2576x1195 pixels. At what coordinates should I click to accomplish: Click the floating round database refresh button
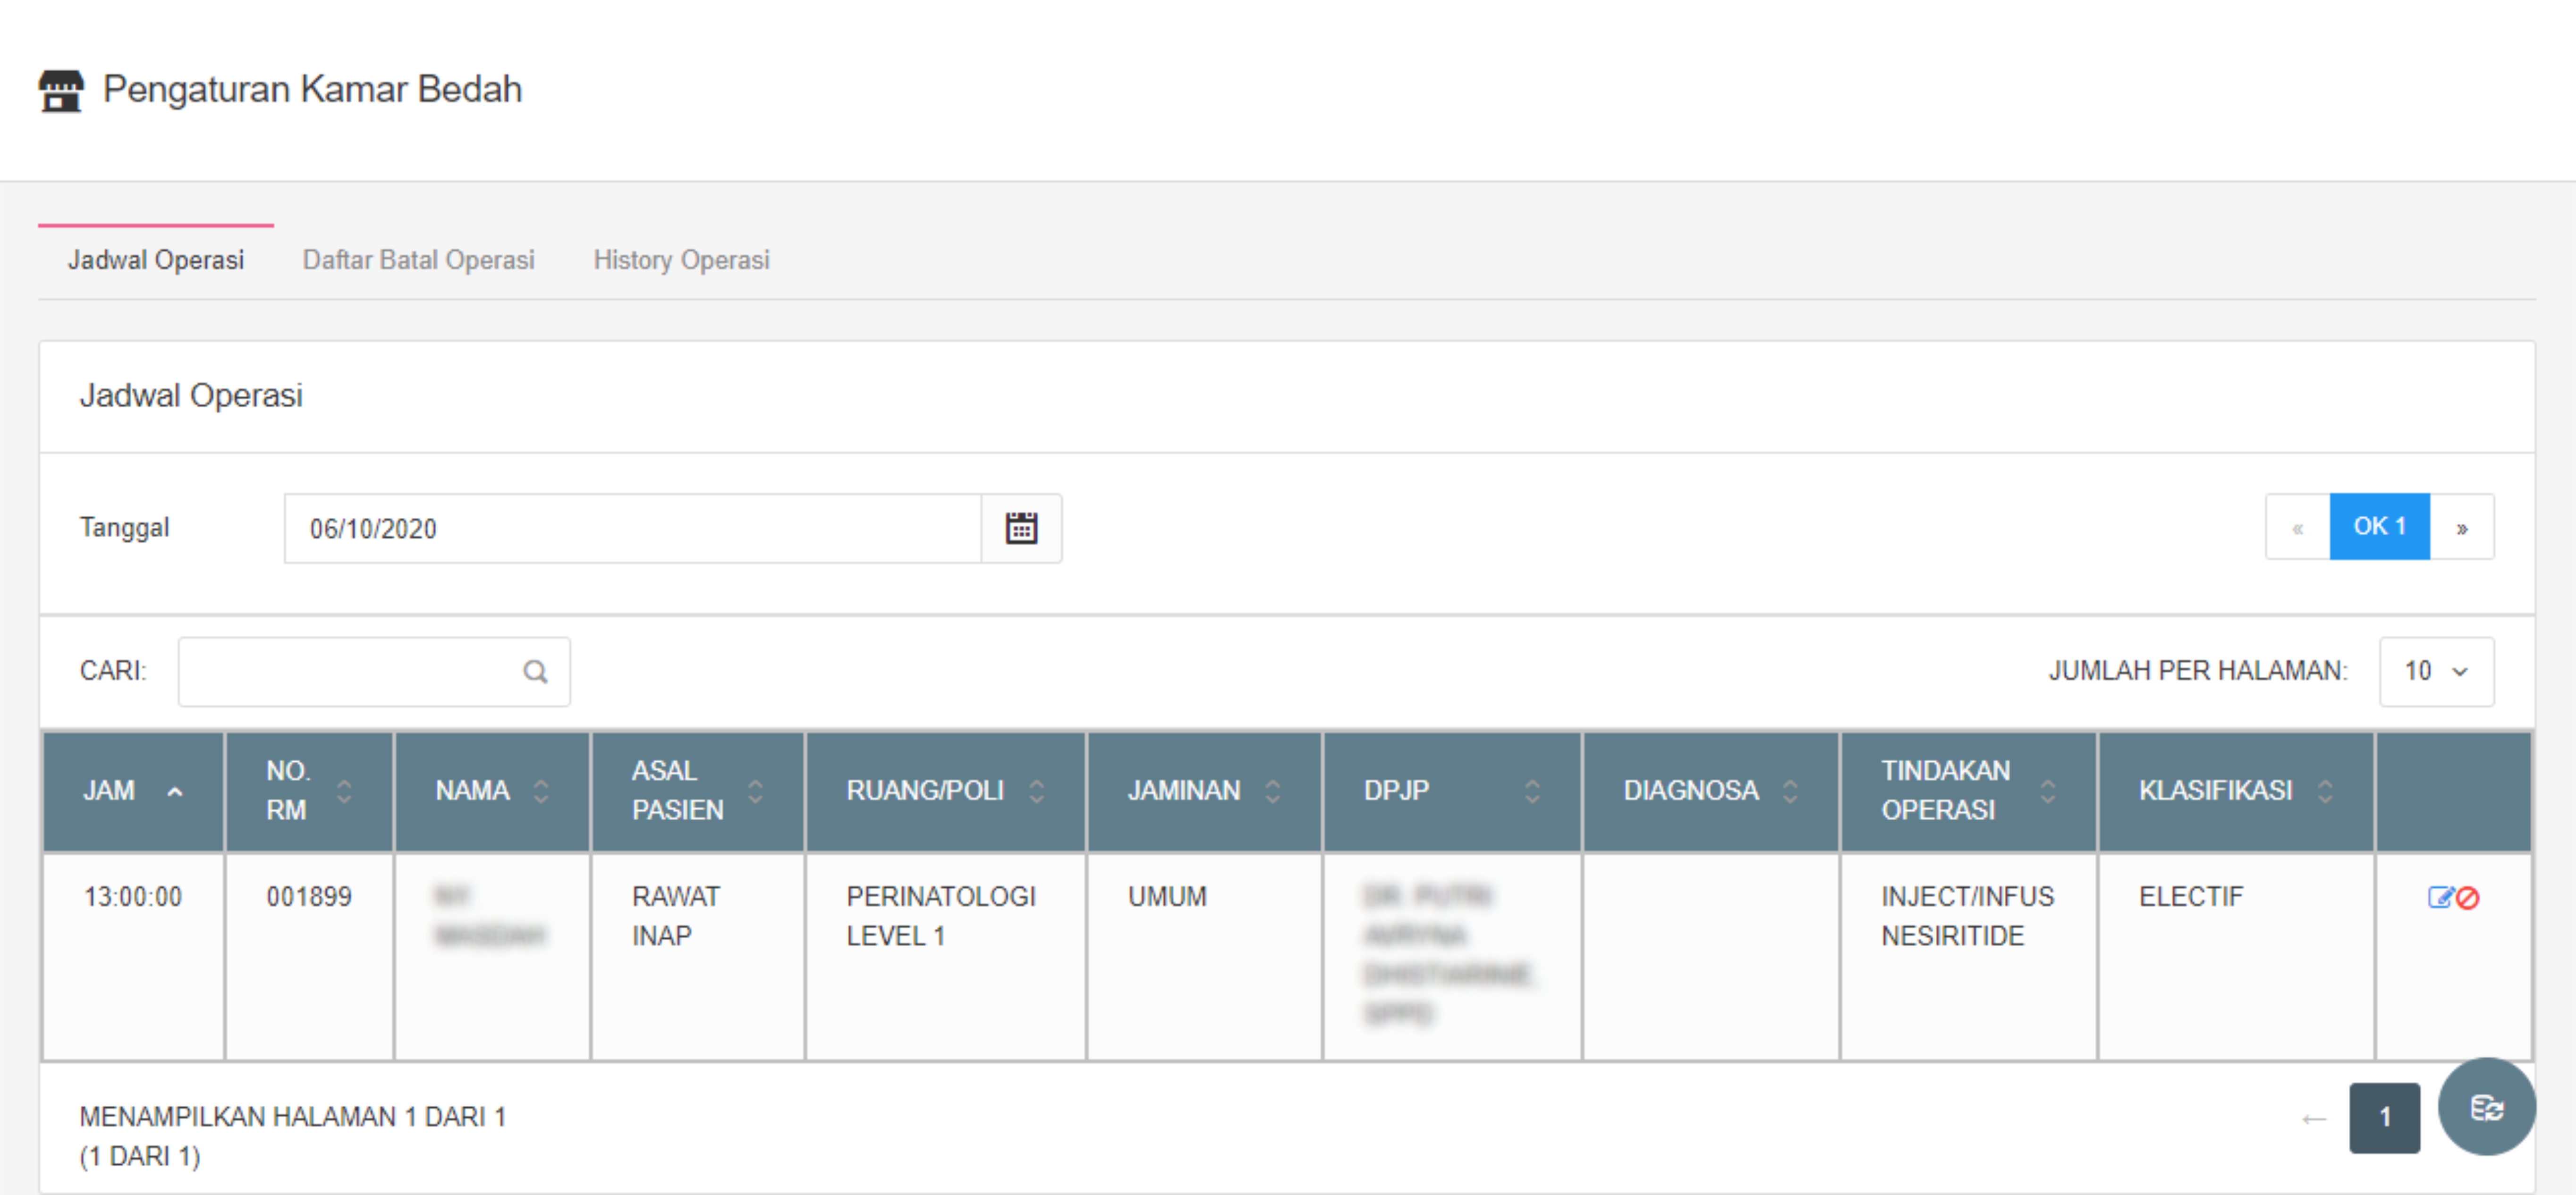[2486, 1107]
